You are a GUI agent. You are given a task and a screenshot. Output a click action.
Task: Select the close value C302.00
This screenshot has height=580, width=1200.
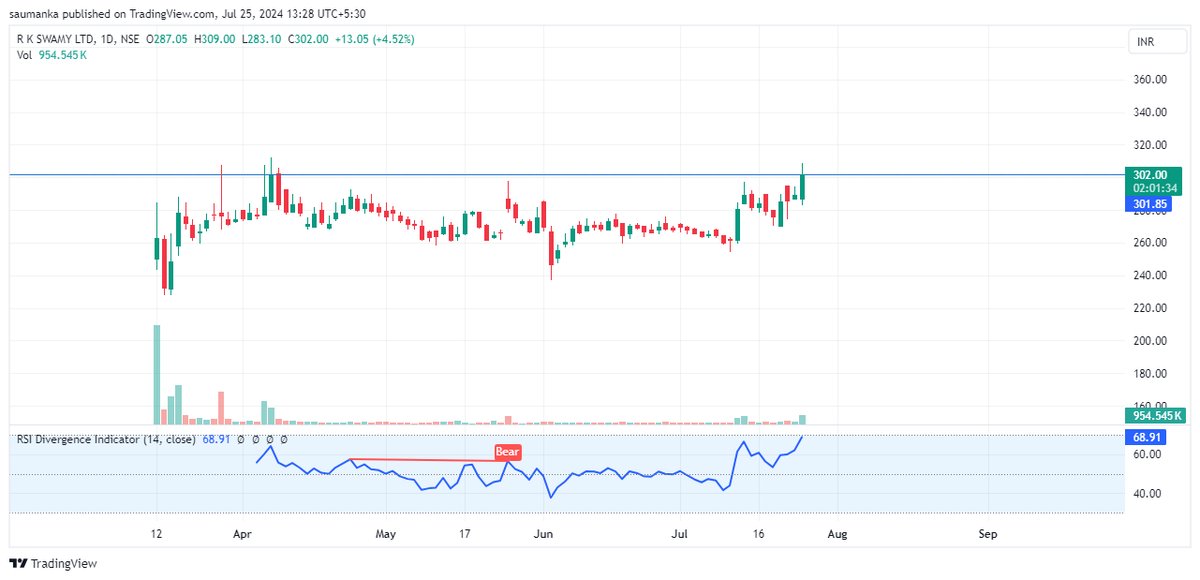pos(310,39)
